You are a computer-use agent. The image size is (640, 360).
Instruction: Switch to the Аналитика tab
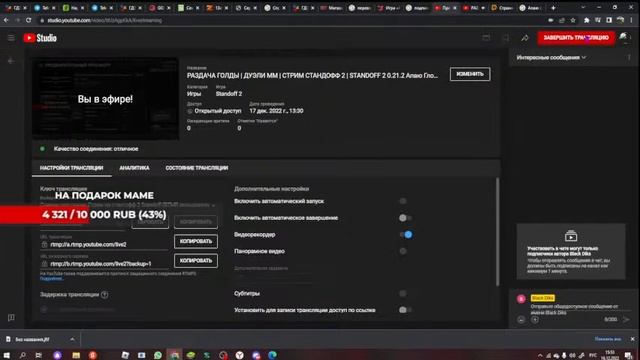[134, 168]
